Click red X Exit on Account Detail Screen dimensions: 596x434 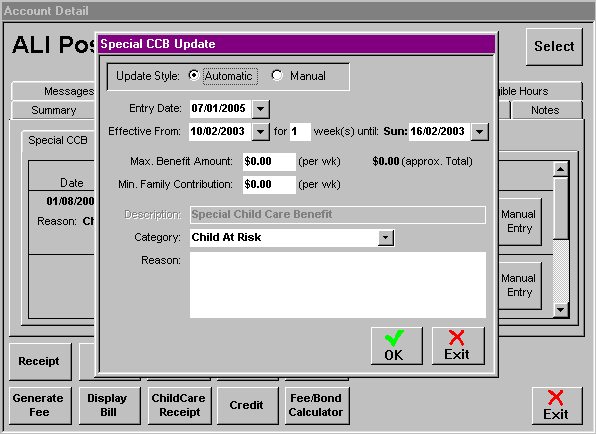tap(557, 406)
